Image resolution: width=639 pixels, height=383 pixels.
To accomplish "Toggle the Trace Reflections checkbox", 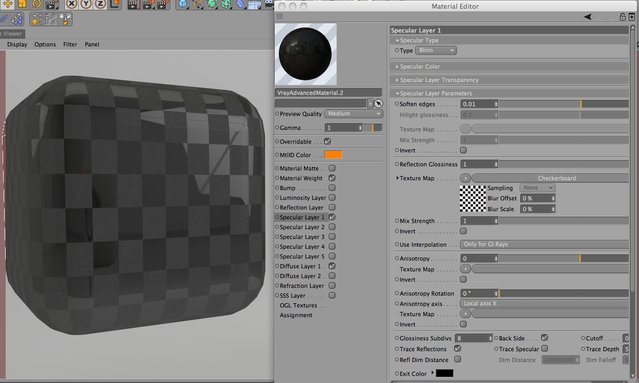I will click(458, 349).
